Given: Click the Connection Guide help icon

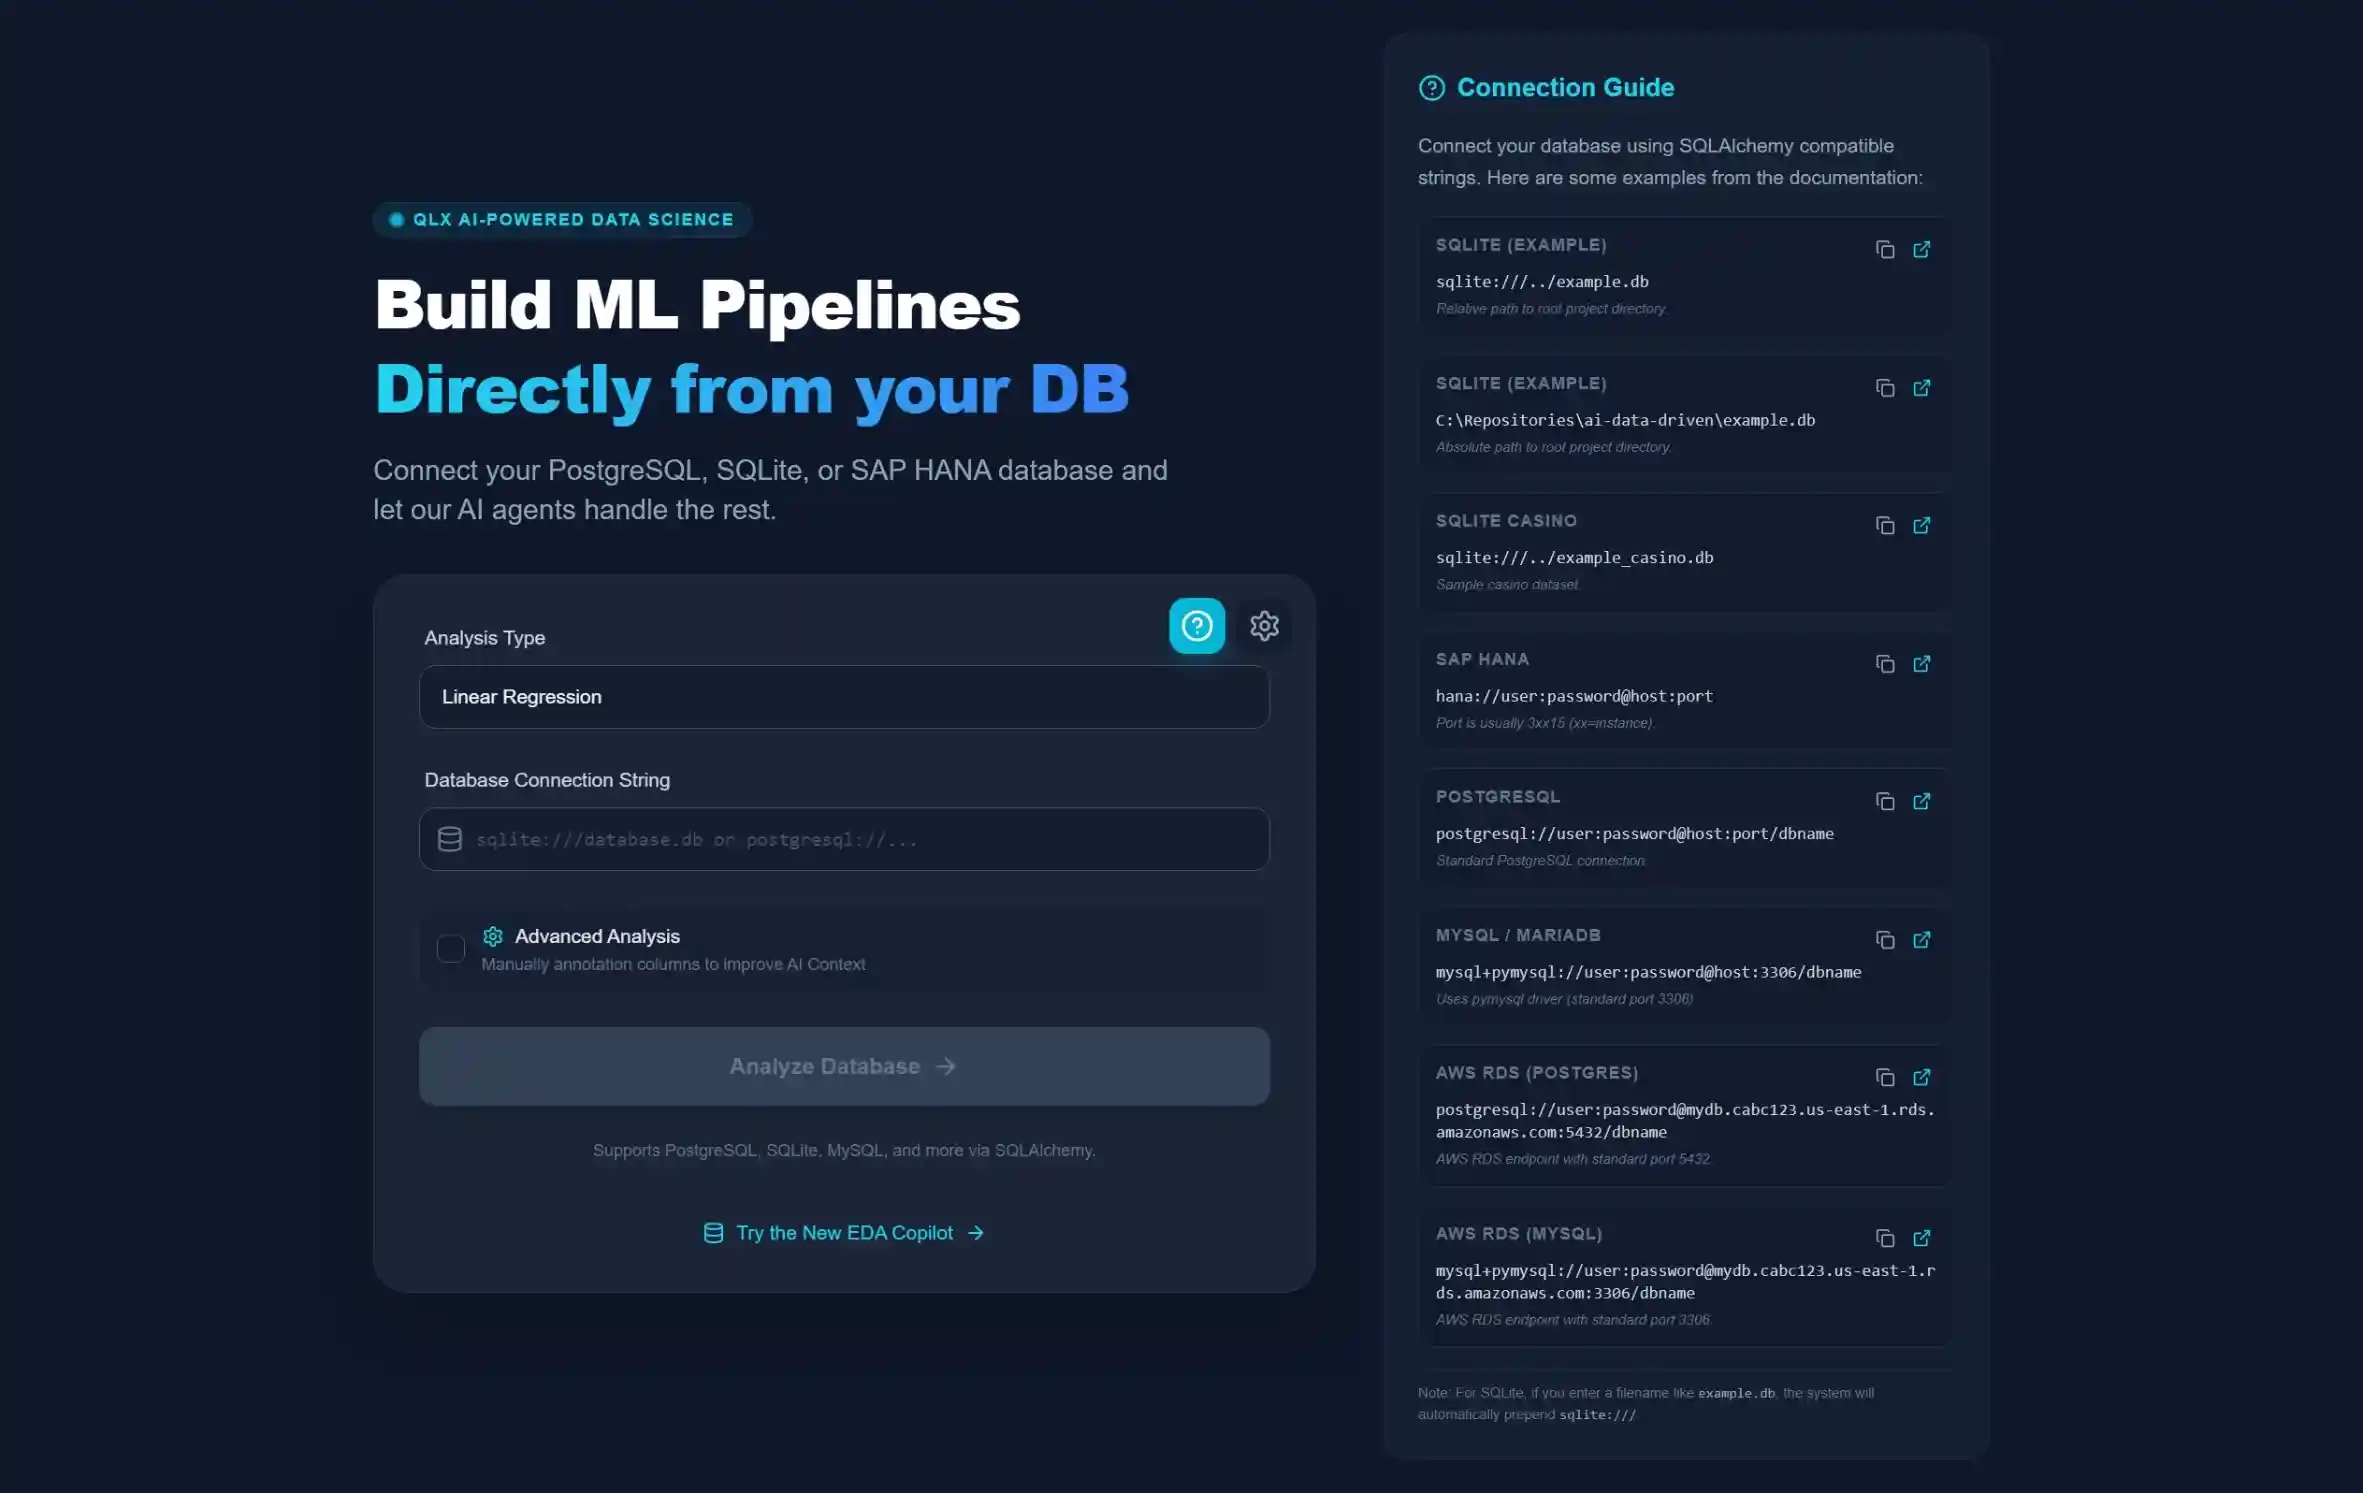Looking at the screenshot, I should (1432, 88).
